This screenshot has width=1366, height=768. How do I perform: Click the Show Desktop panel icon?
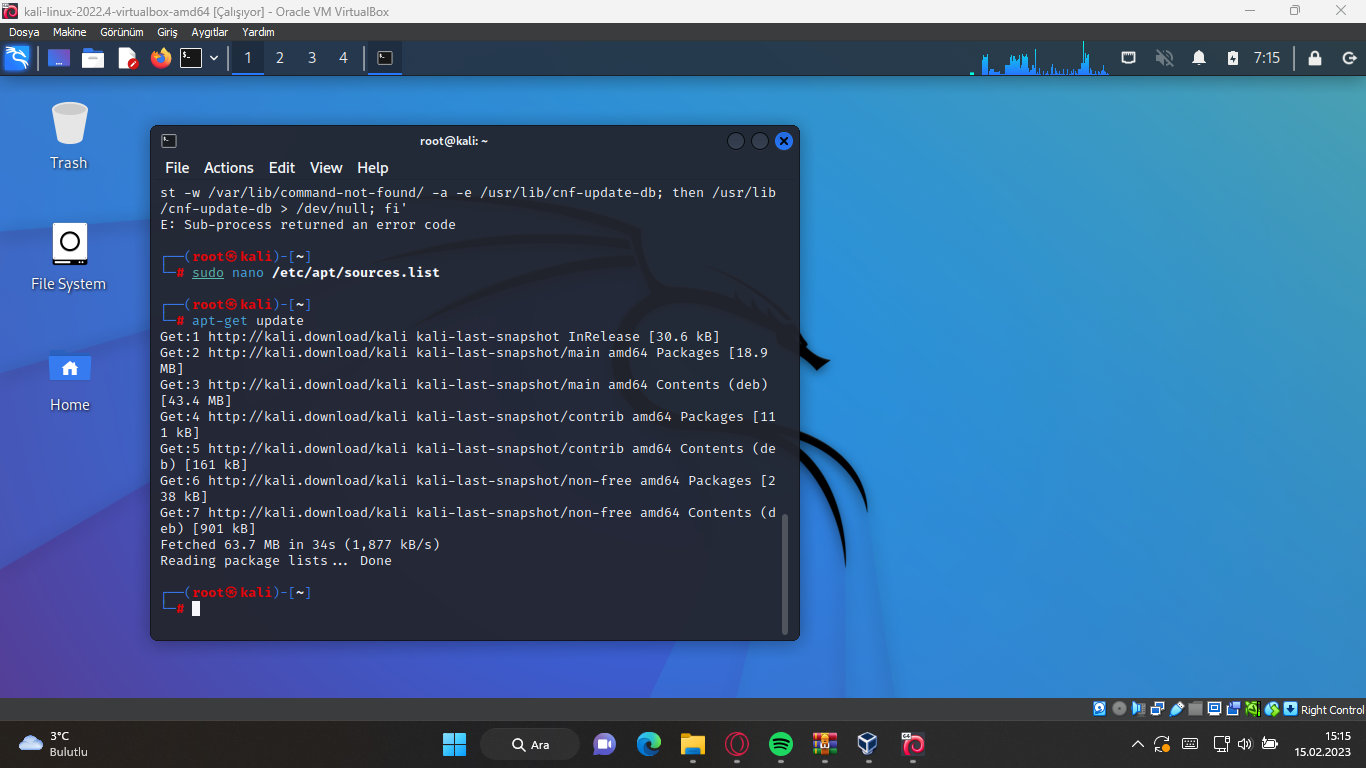(59, 58)
